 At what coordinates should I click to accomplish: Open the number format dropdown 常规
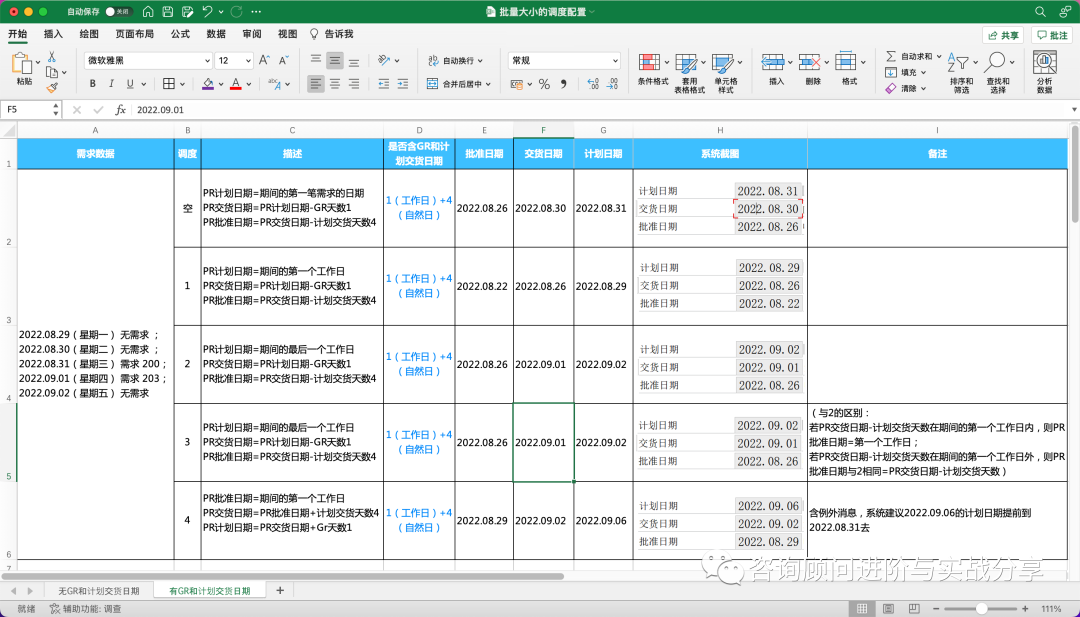coord(615,61)
